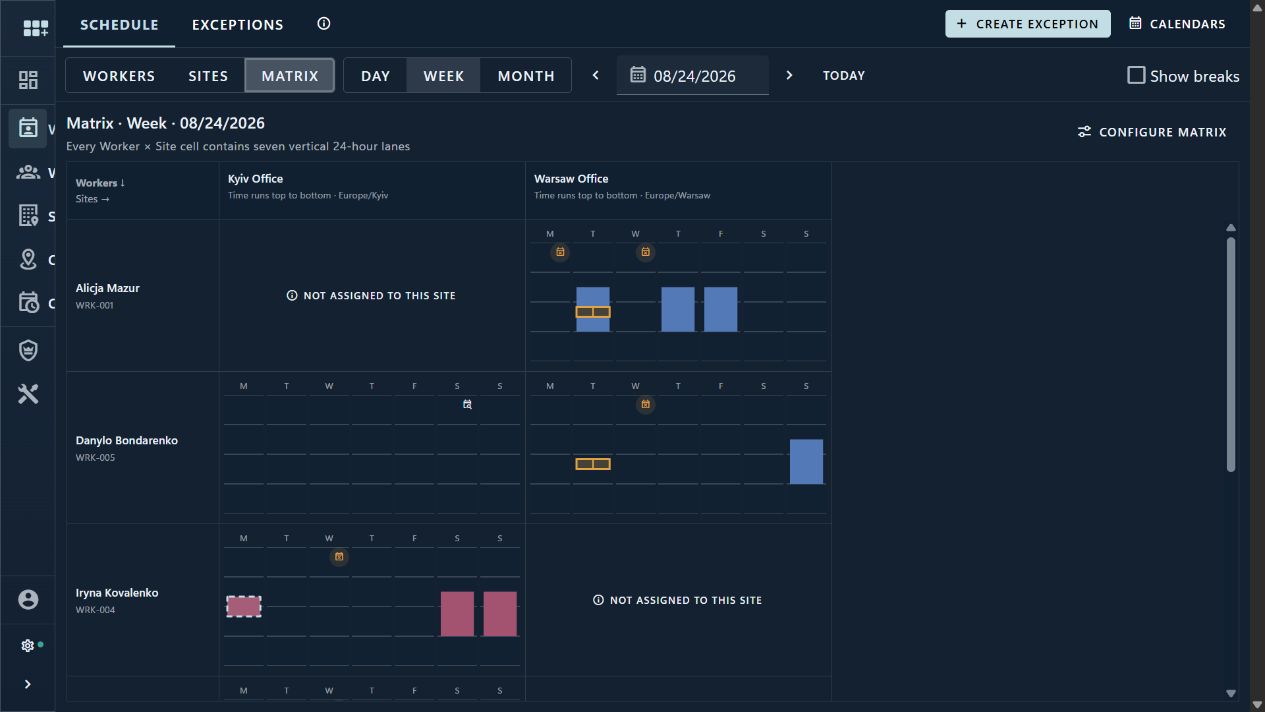Open Configure Matrix settings

pos(1152,132)
